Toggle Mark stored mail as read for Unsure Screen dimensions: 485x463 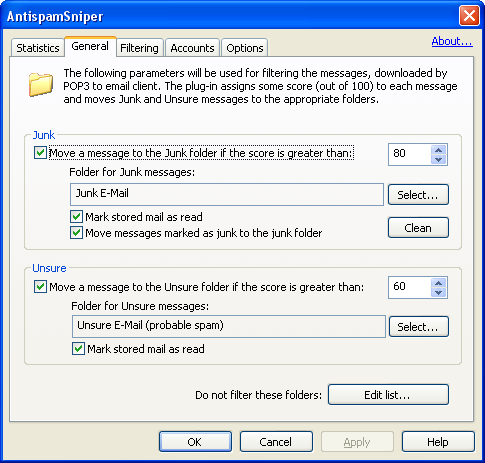coord(78,349)
